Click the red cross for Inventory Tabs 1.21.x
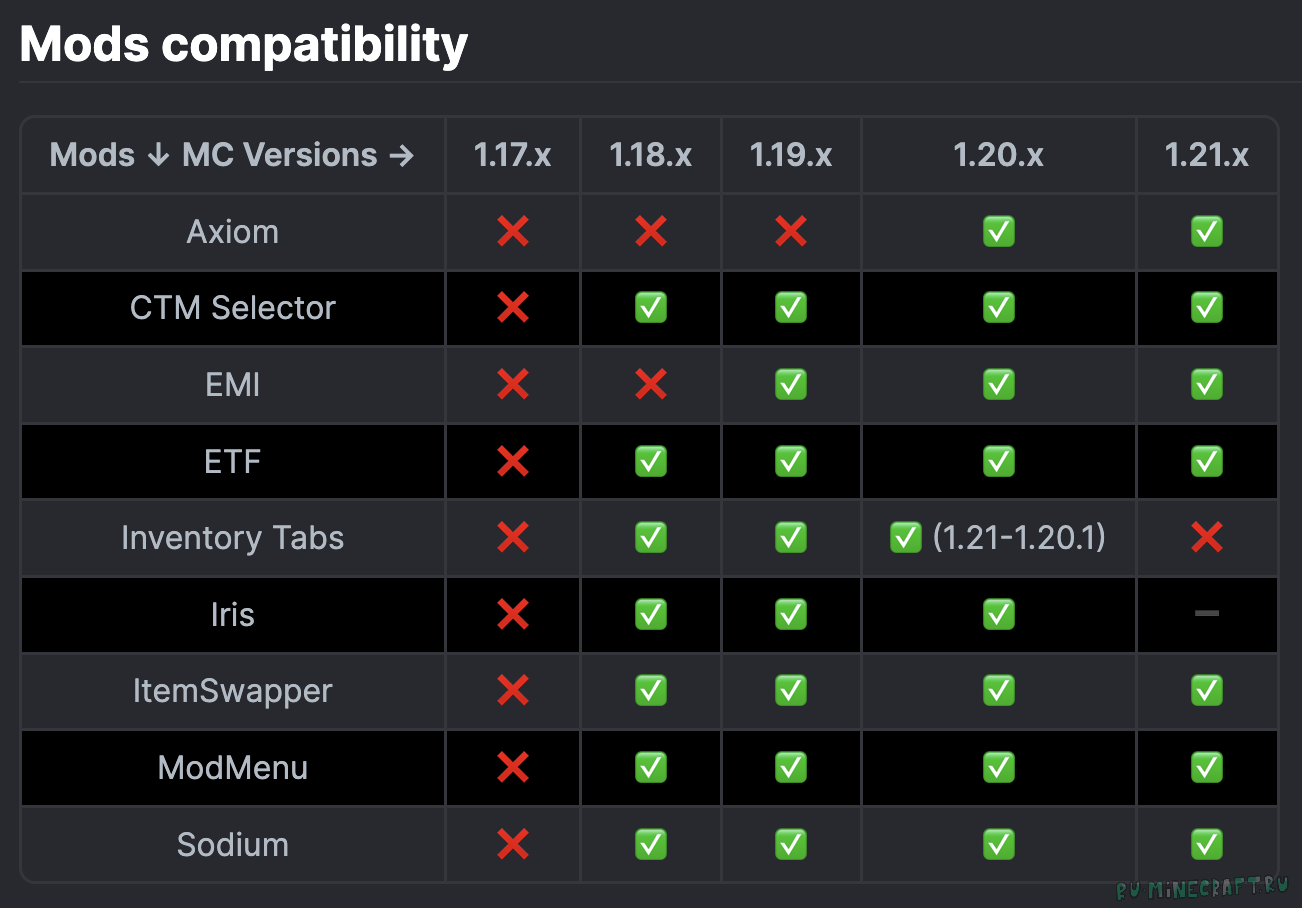The image size is (1302, 908). coord(1207,538)
